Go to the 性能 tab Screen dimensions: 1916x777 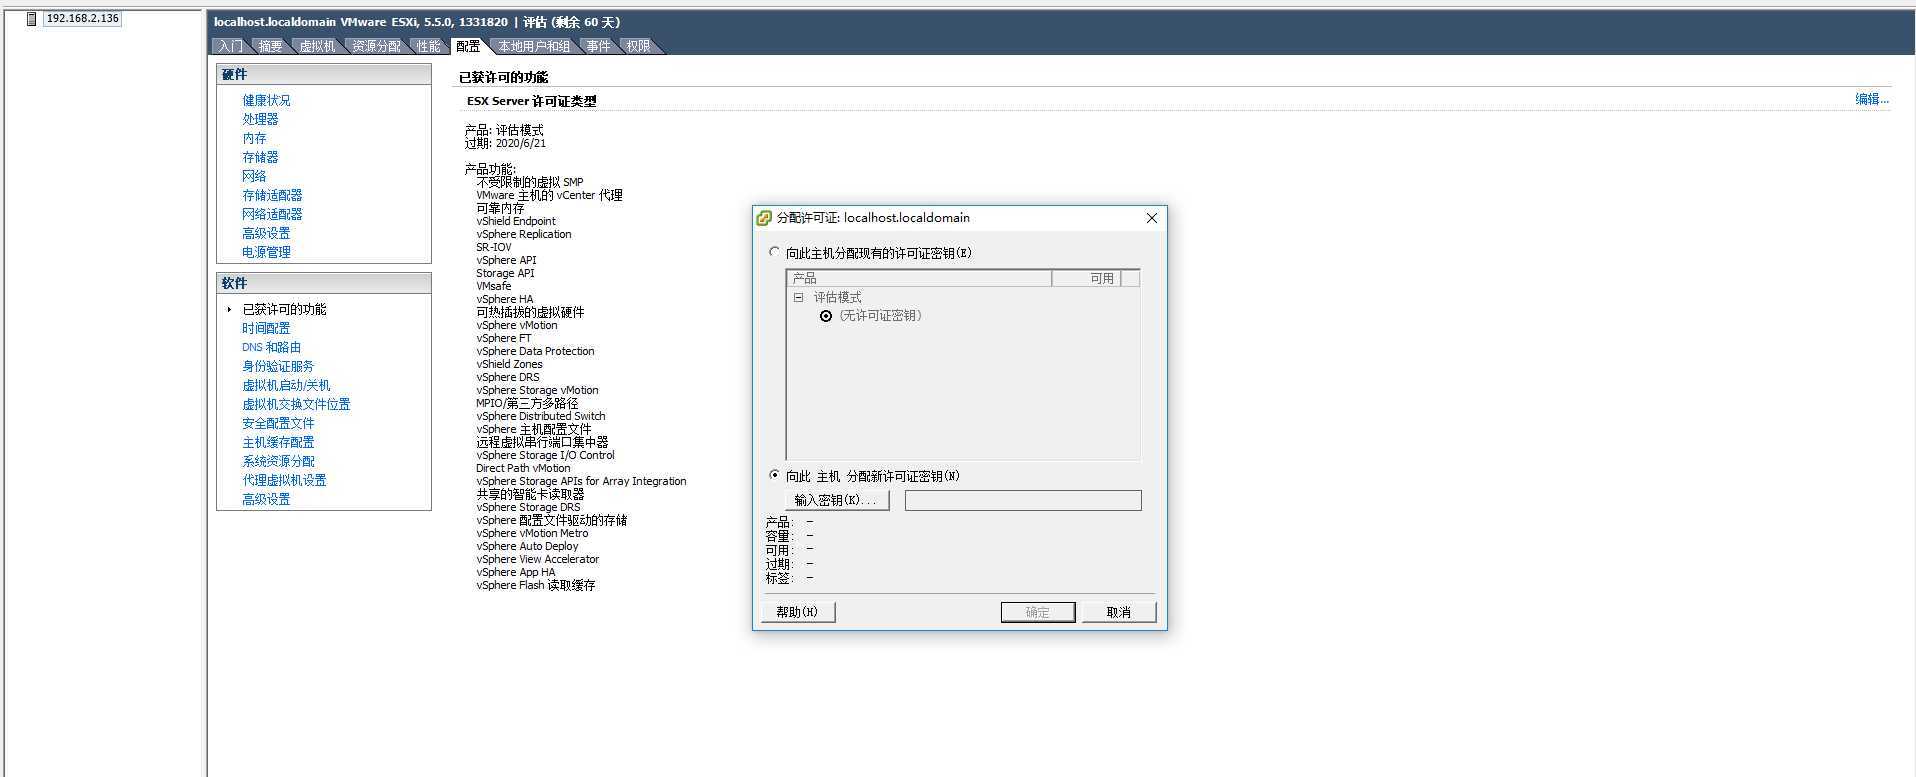[x=429, y=46]
